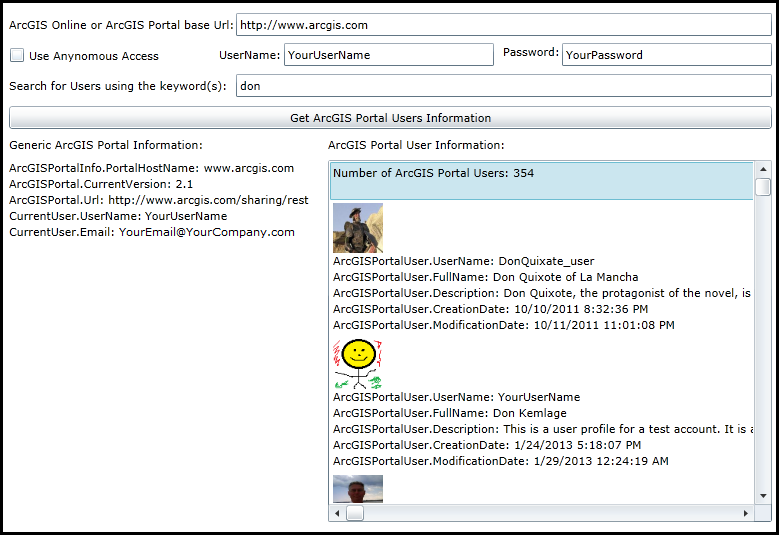Select the Number of ArcGIS Portal Users row
Screen dimensions: 779x535
542,181
